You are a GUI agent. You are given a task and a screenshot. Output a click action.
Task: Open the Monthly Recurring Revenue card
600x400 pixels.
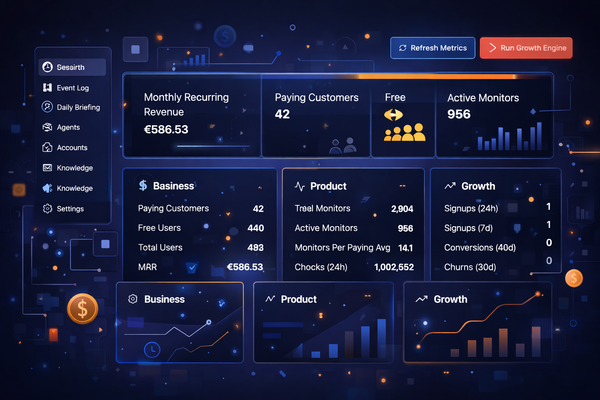pos(192,116)
